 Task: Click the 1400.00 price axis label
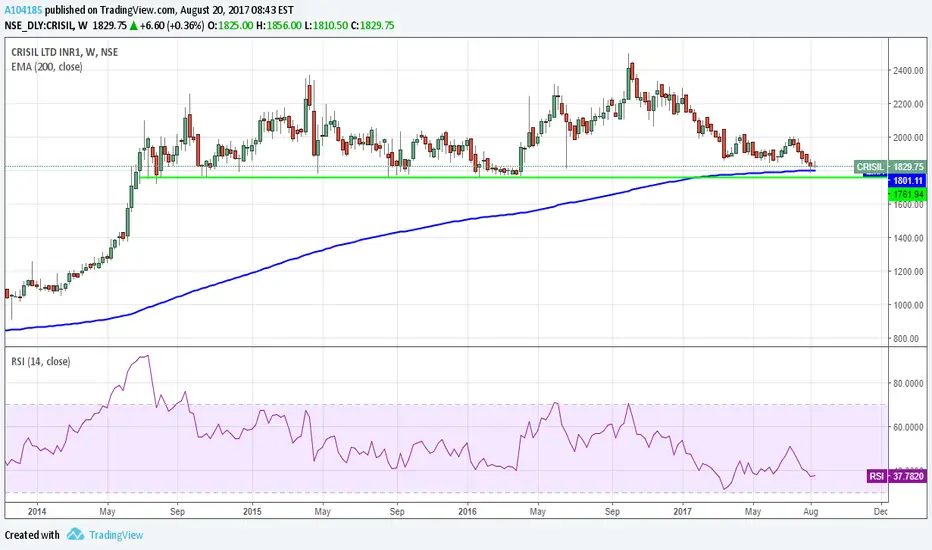click(x=908, y=238)
